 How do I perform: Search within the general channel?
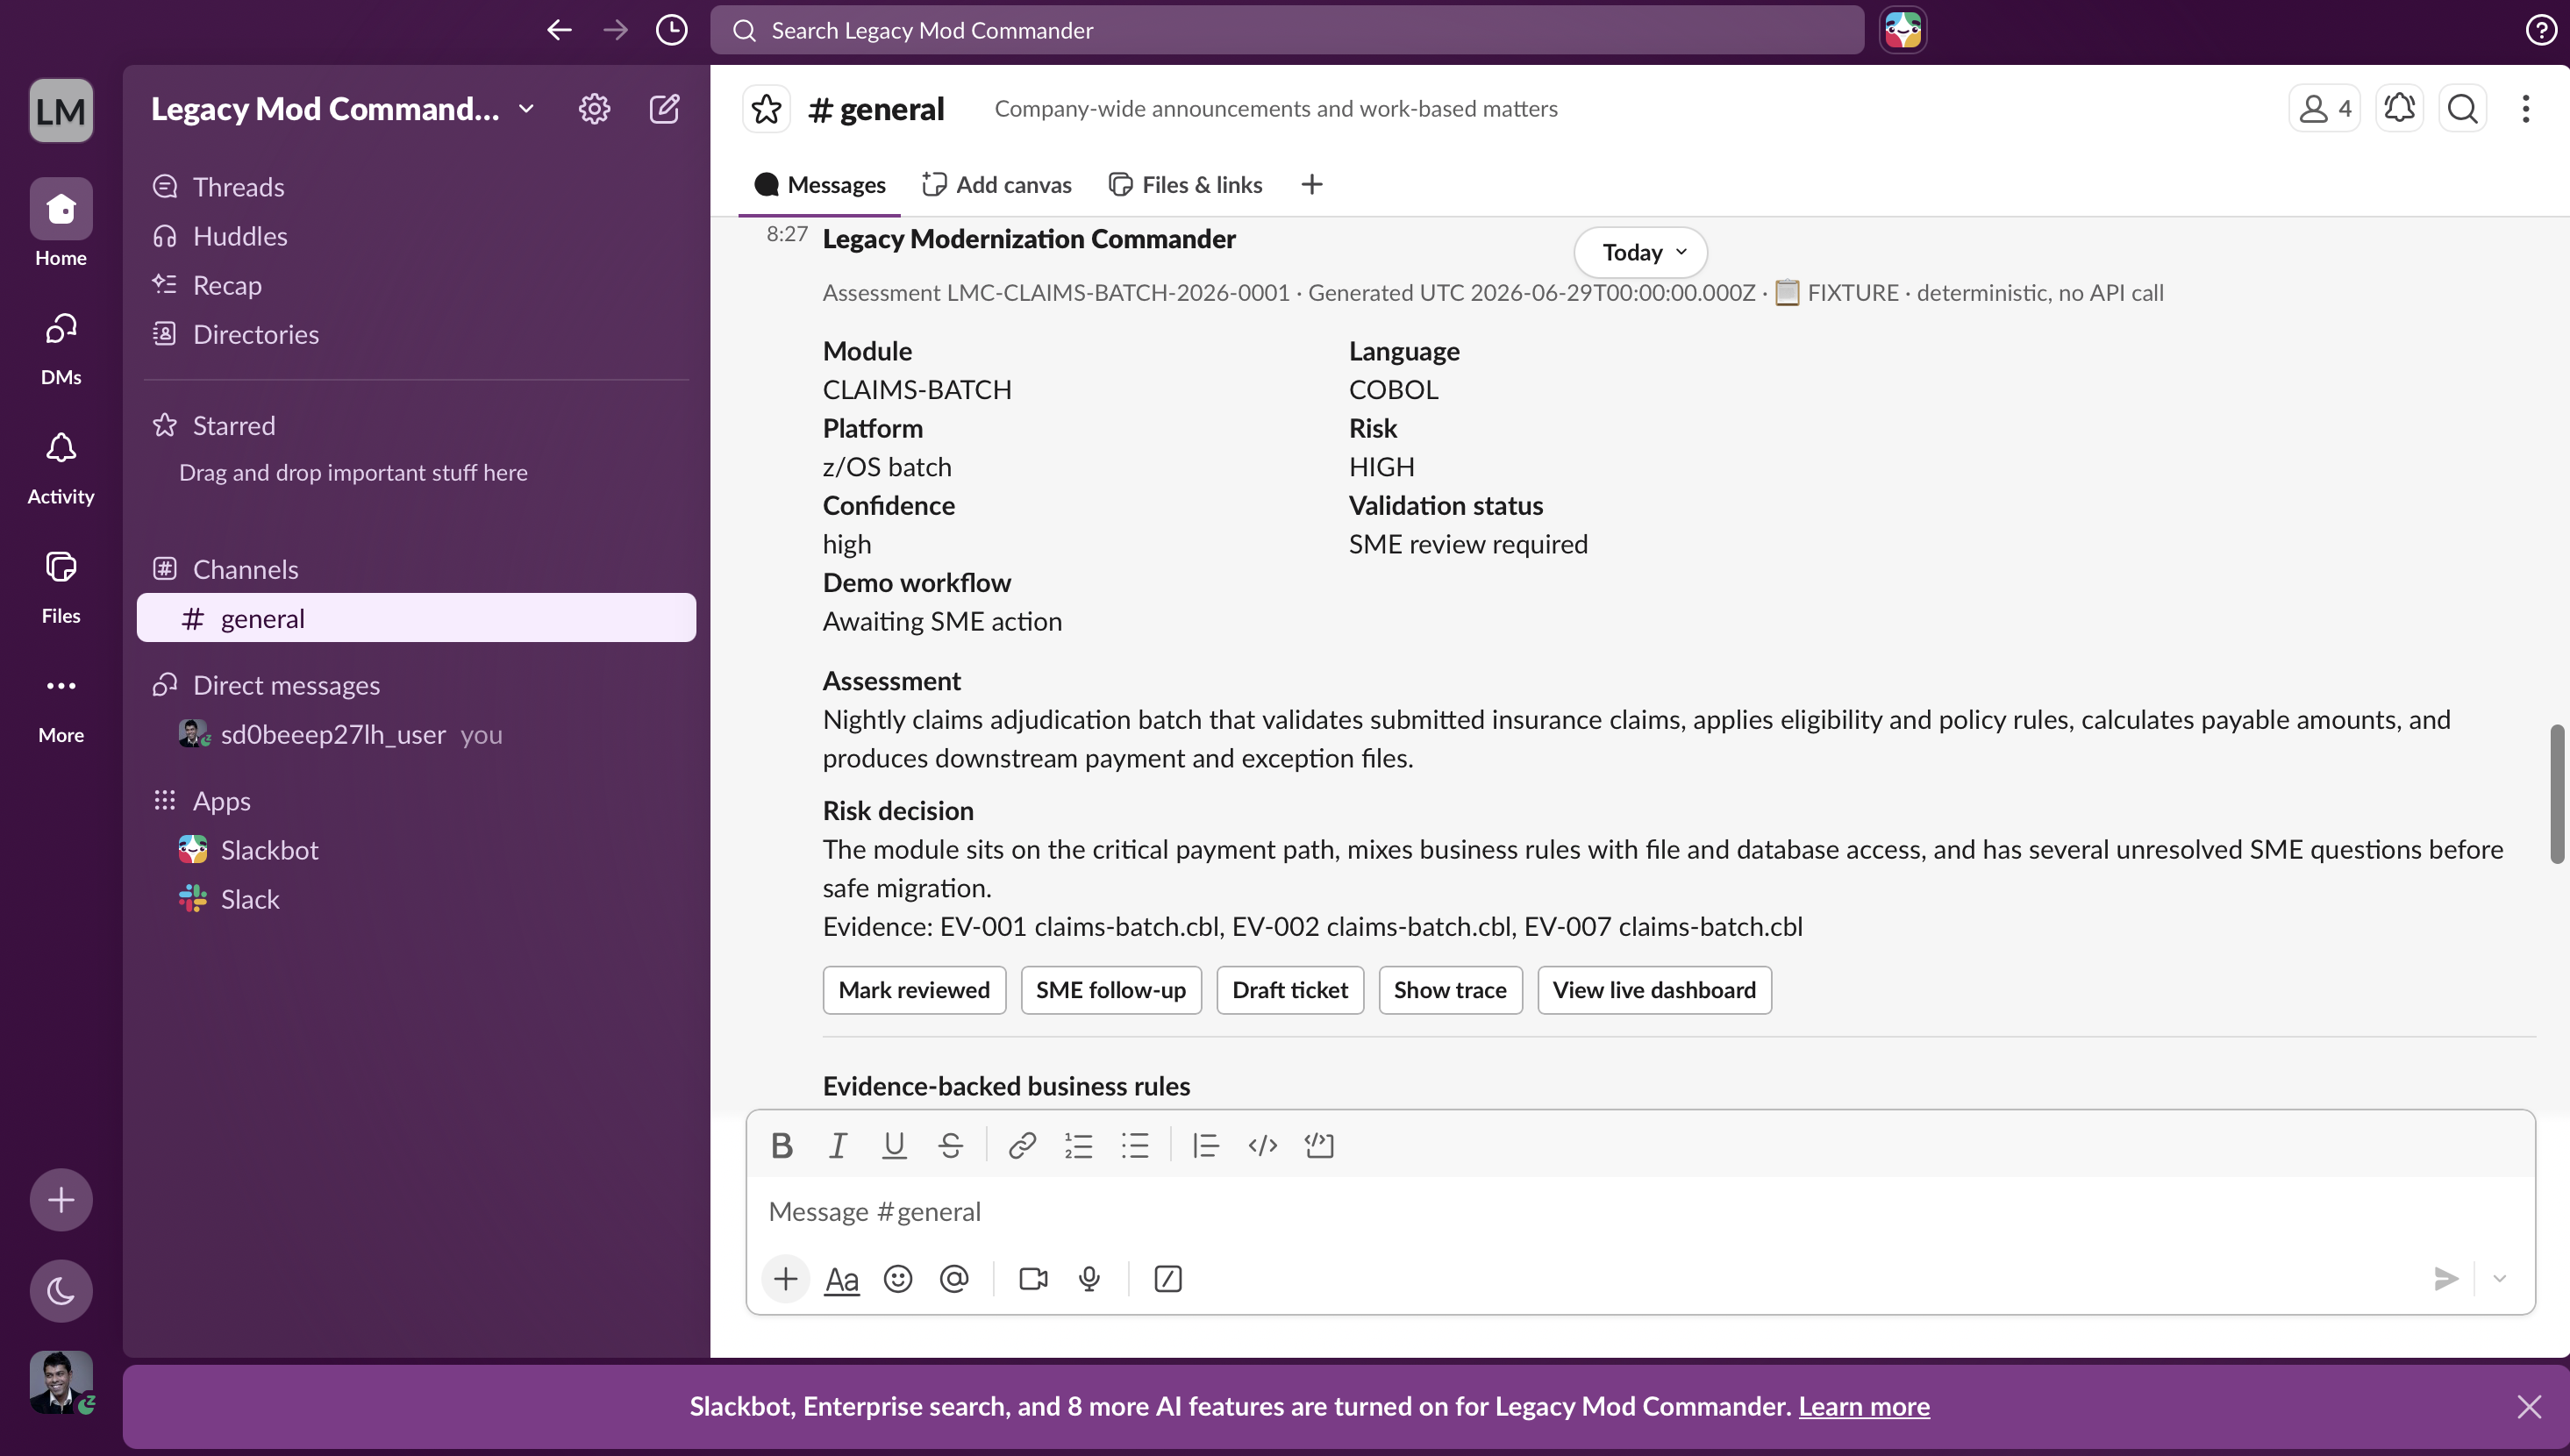[2462, 109]
